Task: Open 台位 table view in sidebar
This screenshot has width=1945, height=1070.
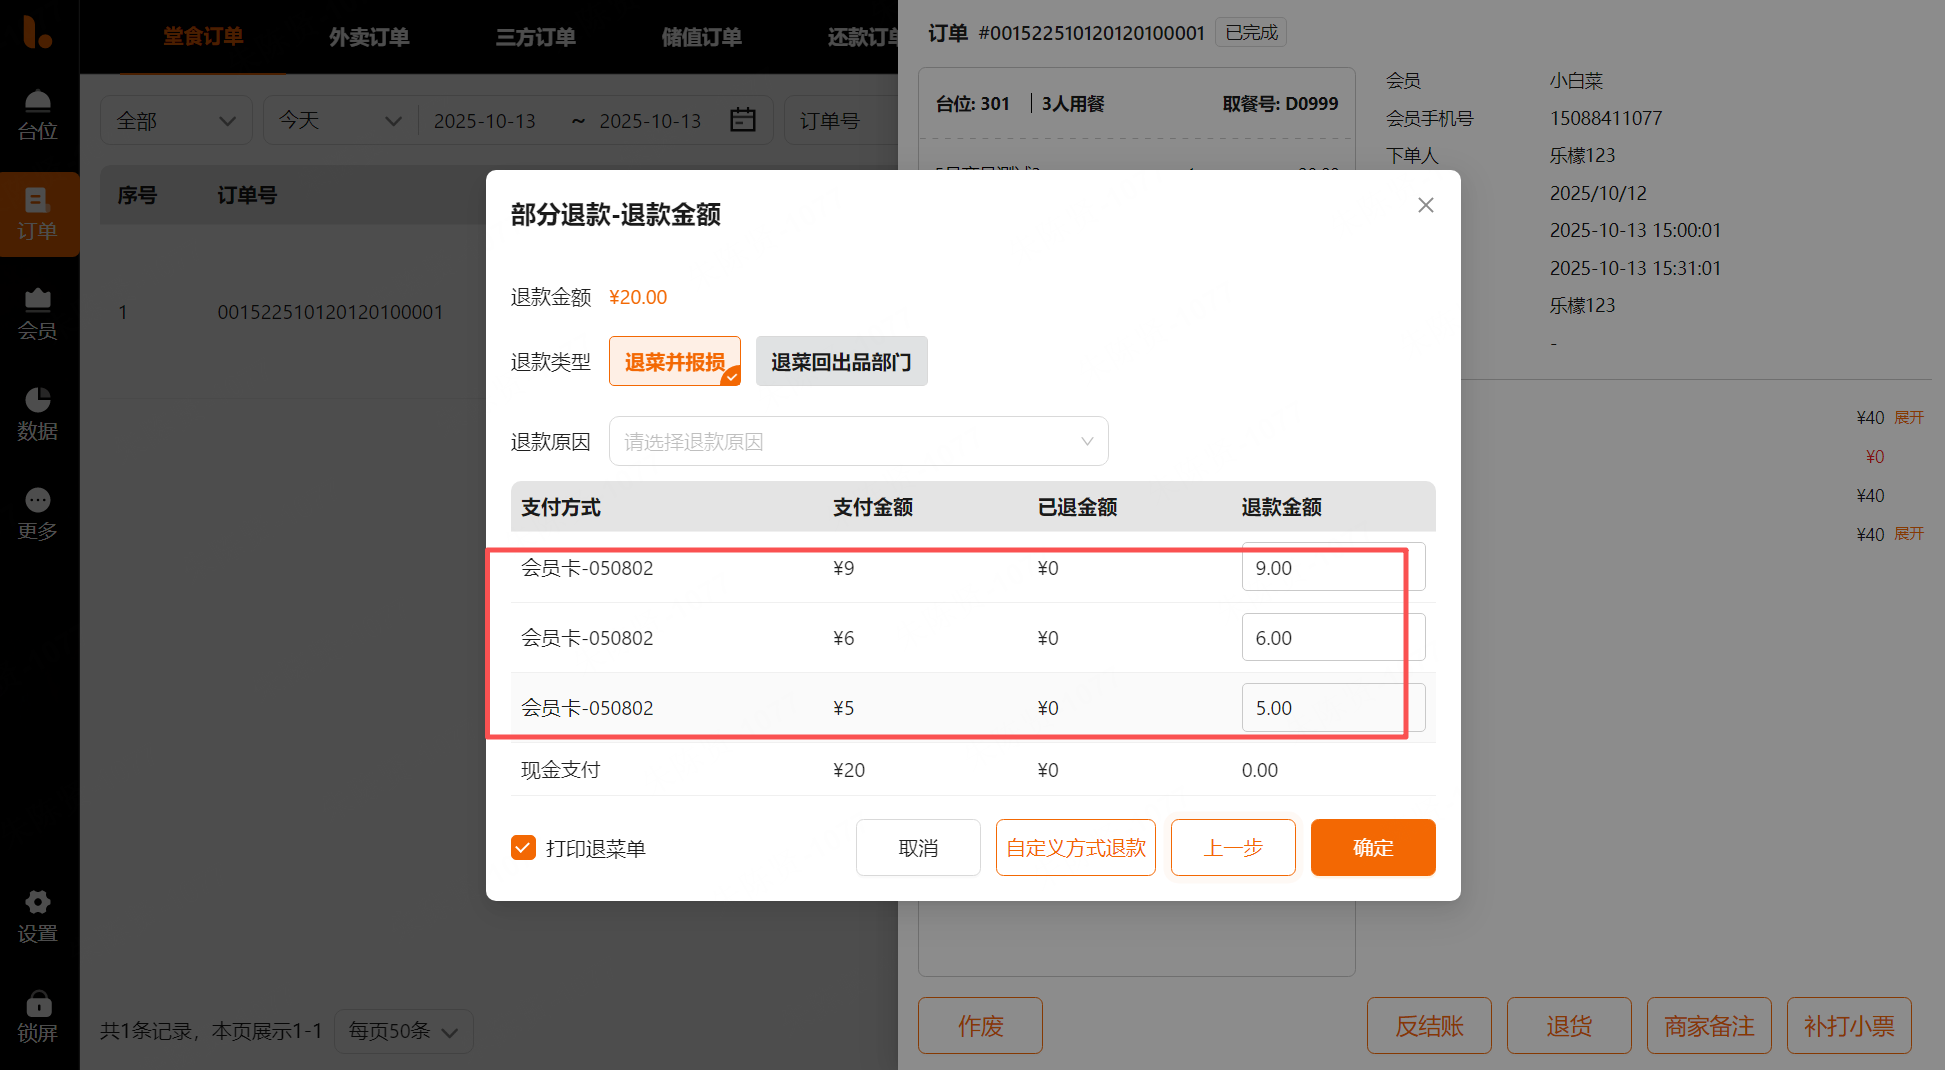Action: pyautogui.click(x=38, y=115)
